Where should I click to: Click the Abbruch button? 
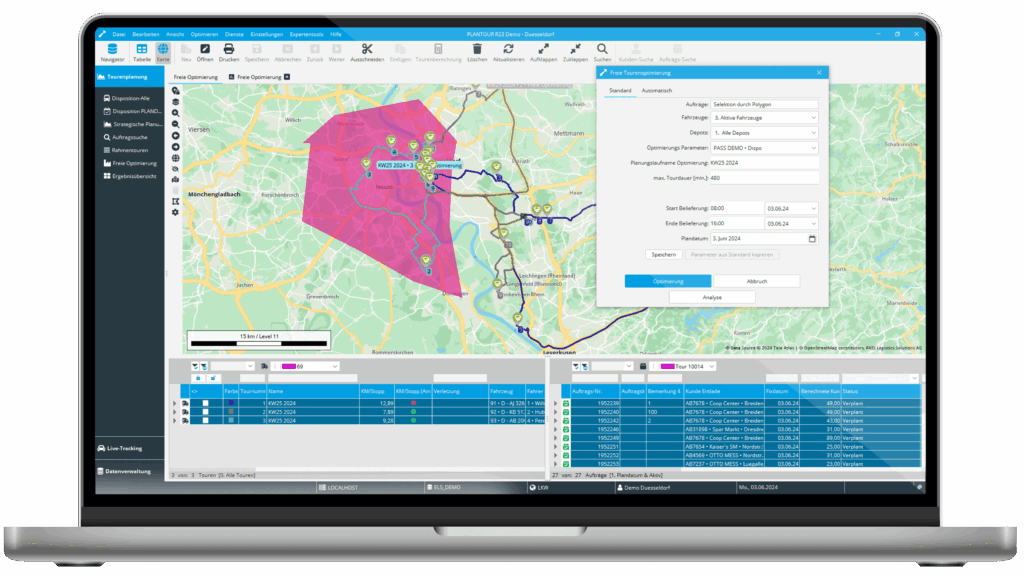point(756,282)
